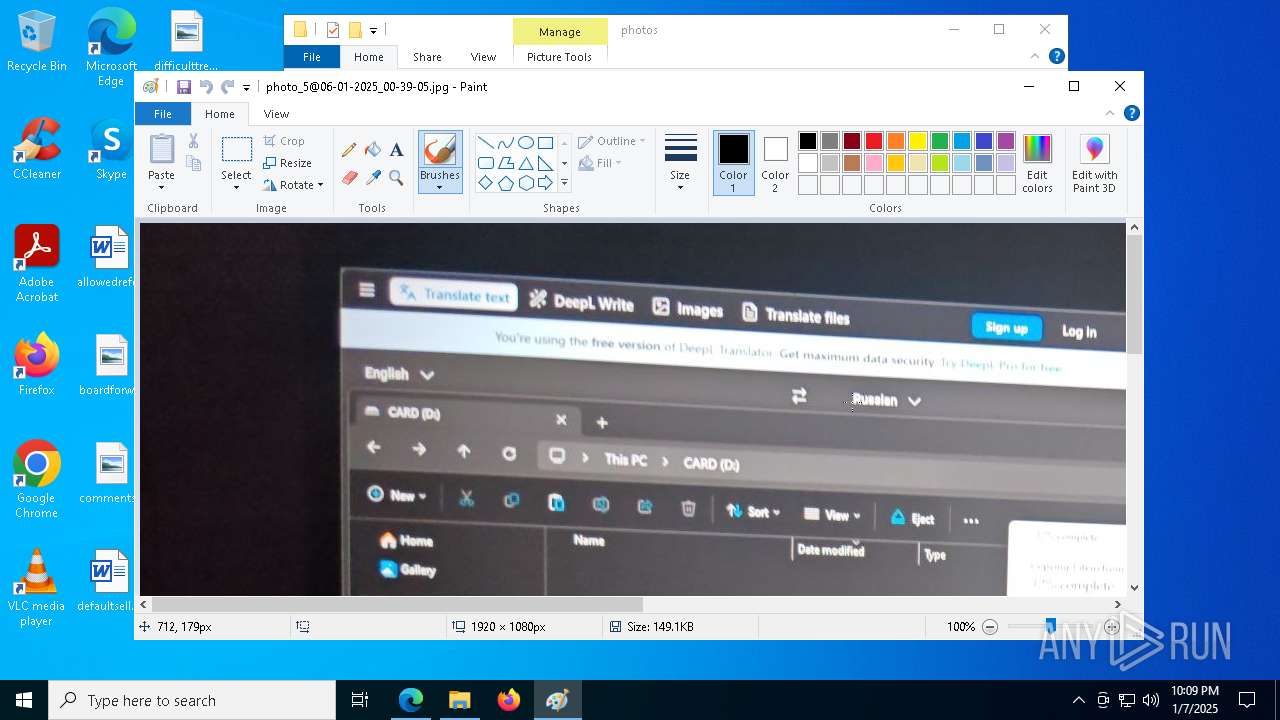Click the Save icon in Paint's title bar
Screen dimensions: 1280x720
[x=184, y=87]
